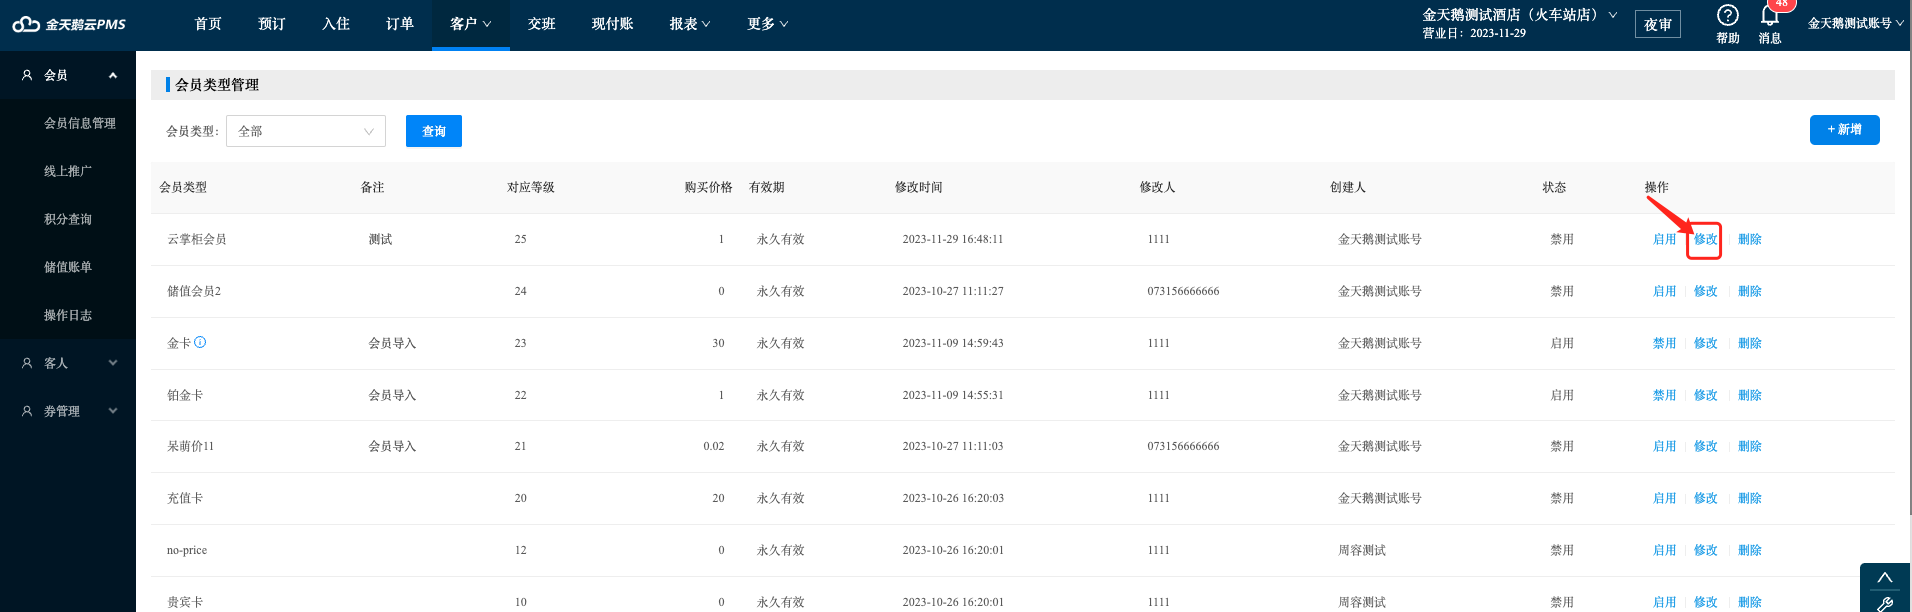Select 操作日志 in the sidebar
The height and width of the screenshot is (612, 1912).
click(x=68, y=315)
